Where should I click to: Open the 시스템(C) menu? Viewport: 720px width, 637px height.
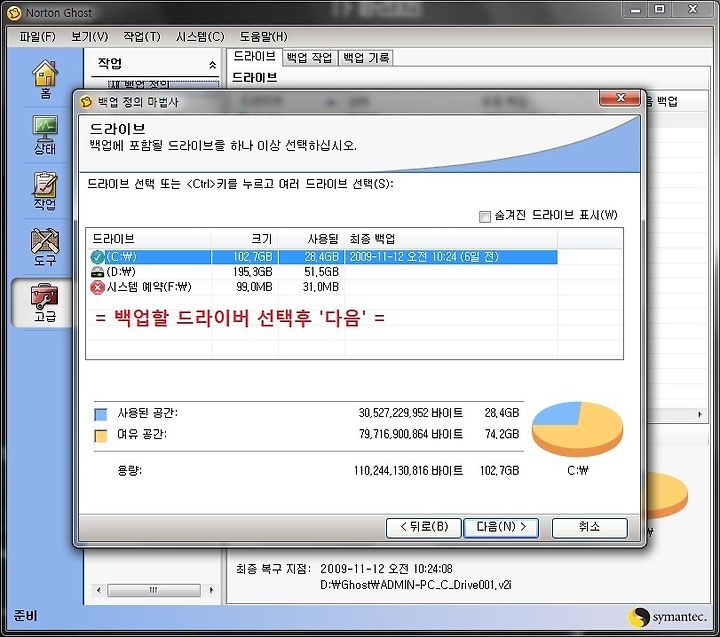tap(200, 37)
